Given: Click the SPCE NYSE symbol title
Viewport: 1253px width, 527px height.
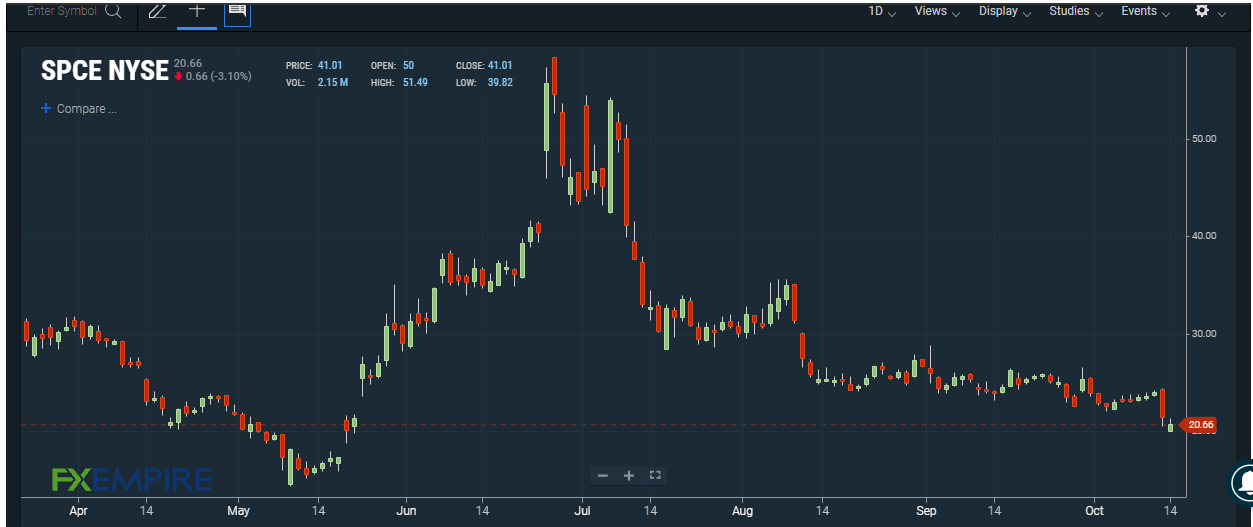Looking at the screenshot, I should 105,71.
